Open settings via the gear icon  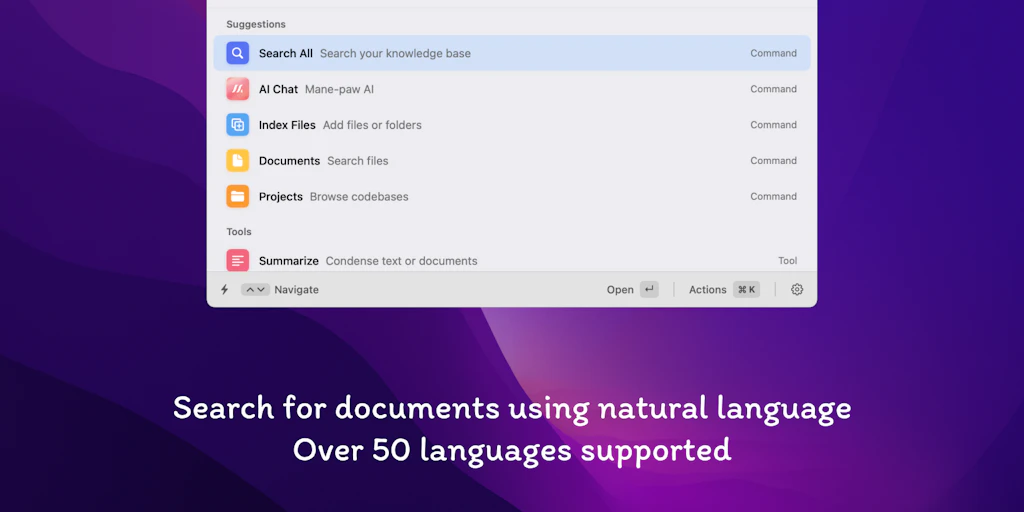tap(797, 289)
